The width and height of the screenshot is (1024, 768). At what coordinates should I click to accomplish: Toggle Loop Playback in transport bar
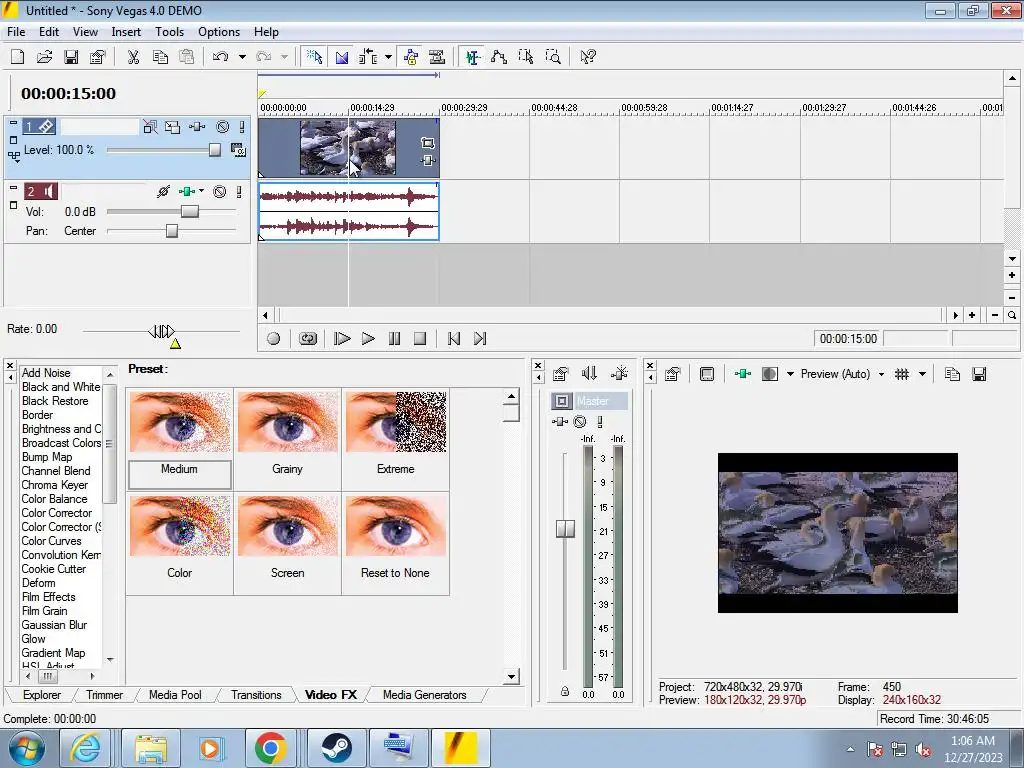[x=308, y=338]
